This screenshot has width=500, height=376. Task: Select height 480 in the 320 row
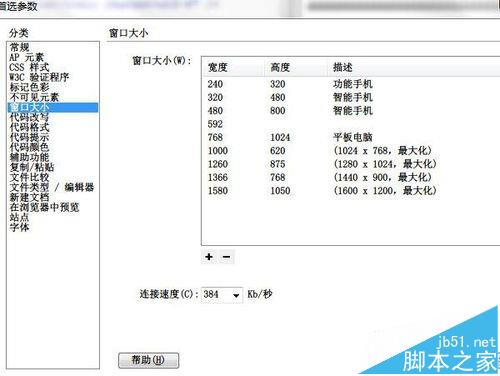[278, 97]
